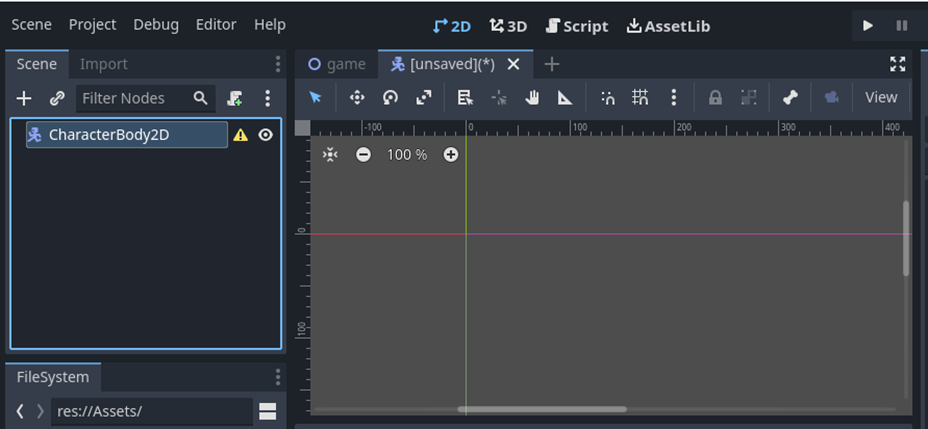Open the Script workspace
The image size is (928, 429).
click(576, 26)
